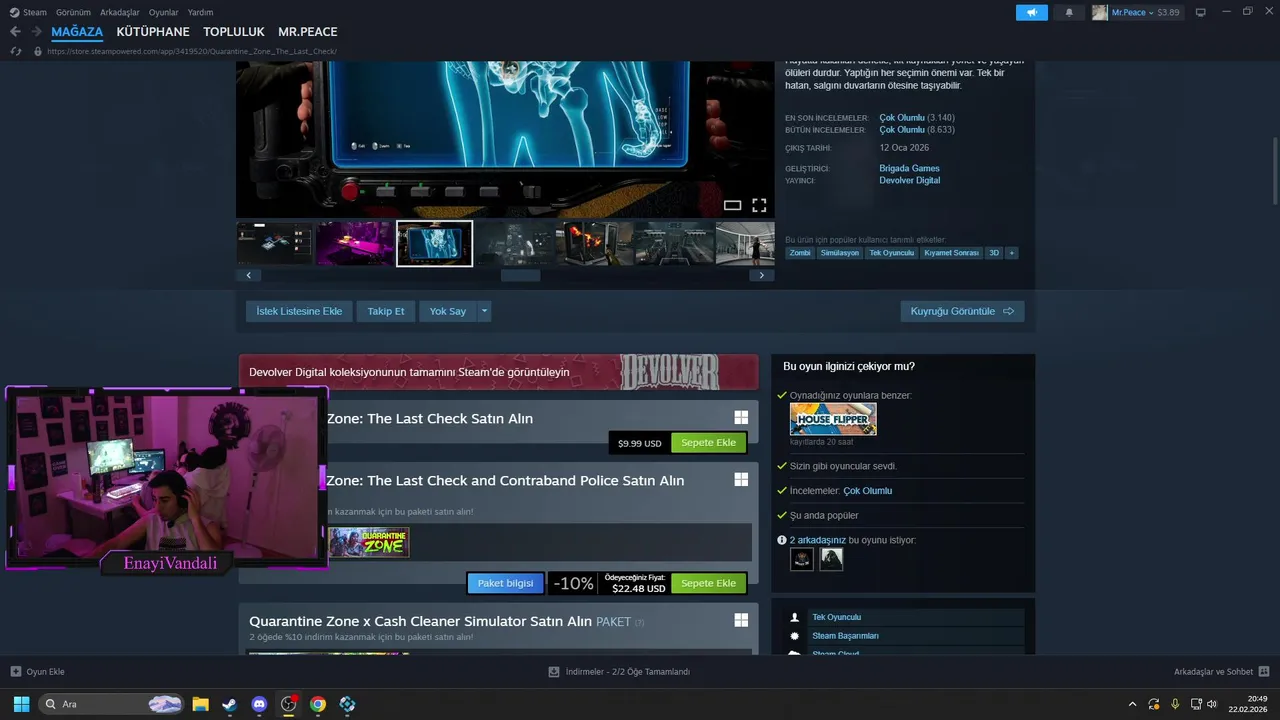Click the Simülasyon tag

coord(840,253)
